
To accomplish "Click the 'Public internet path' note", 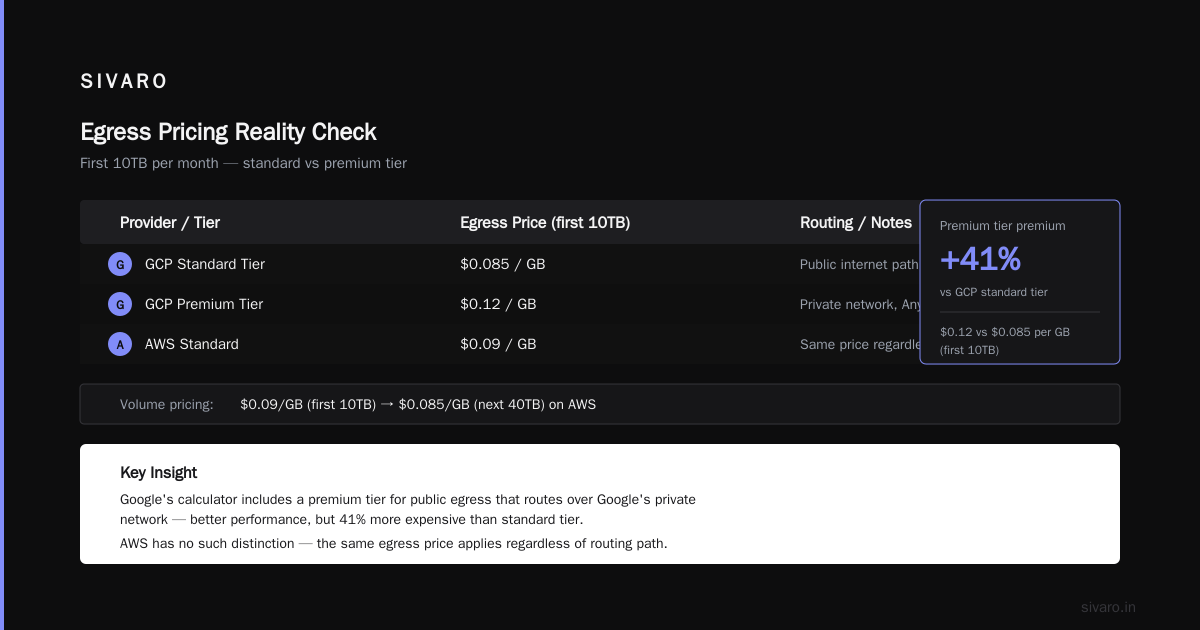I will [x=859, y=265].
